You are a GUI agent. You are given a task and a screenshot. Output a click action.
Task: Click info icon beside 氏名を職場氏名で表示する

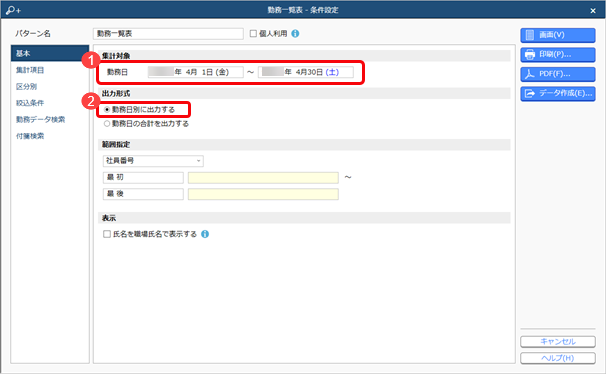[205, 234]
